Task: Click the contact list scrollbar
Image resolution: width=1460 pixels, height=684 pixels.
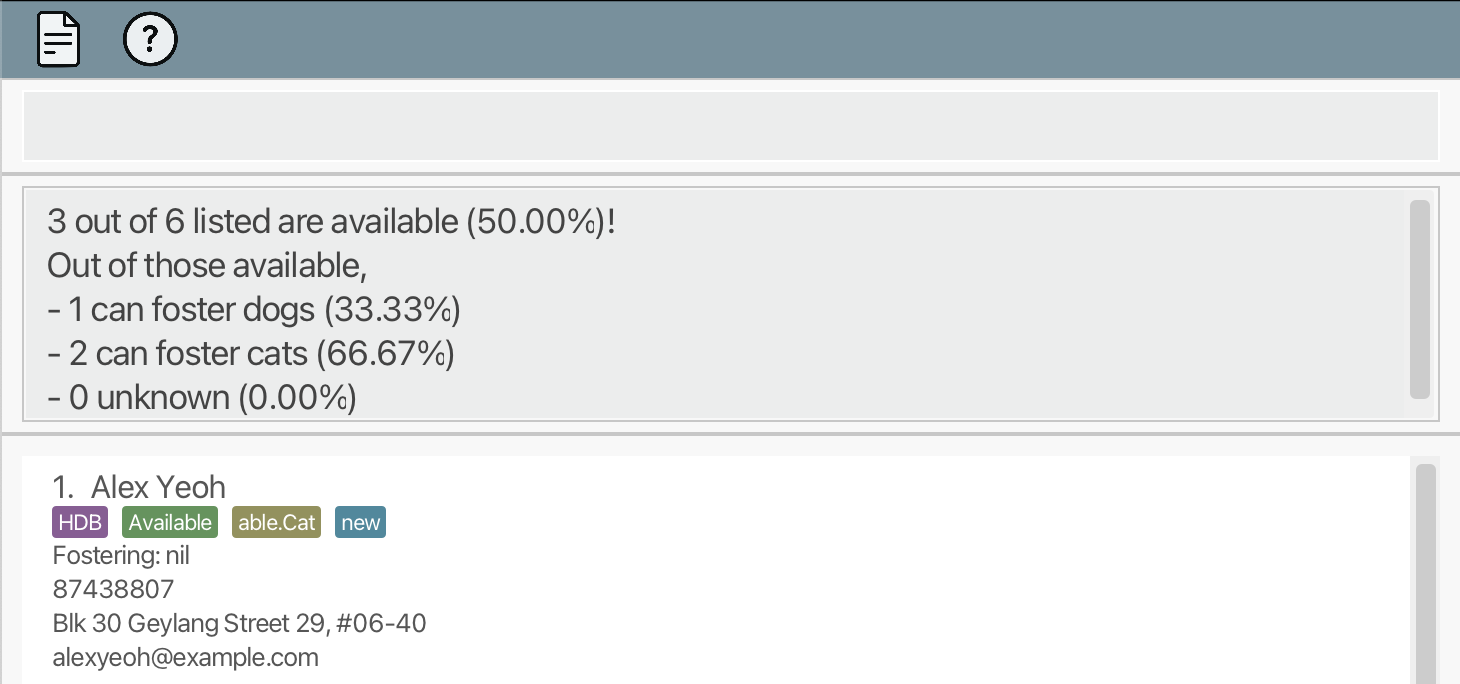Action: 1425,570
